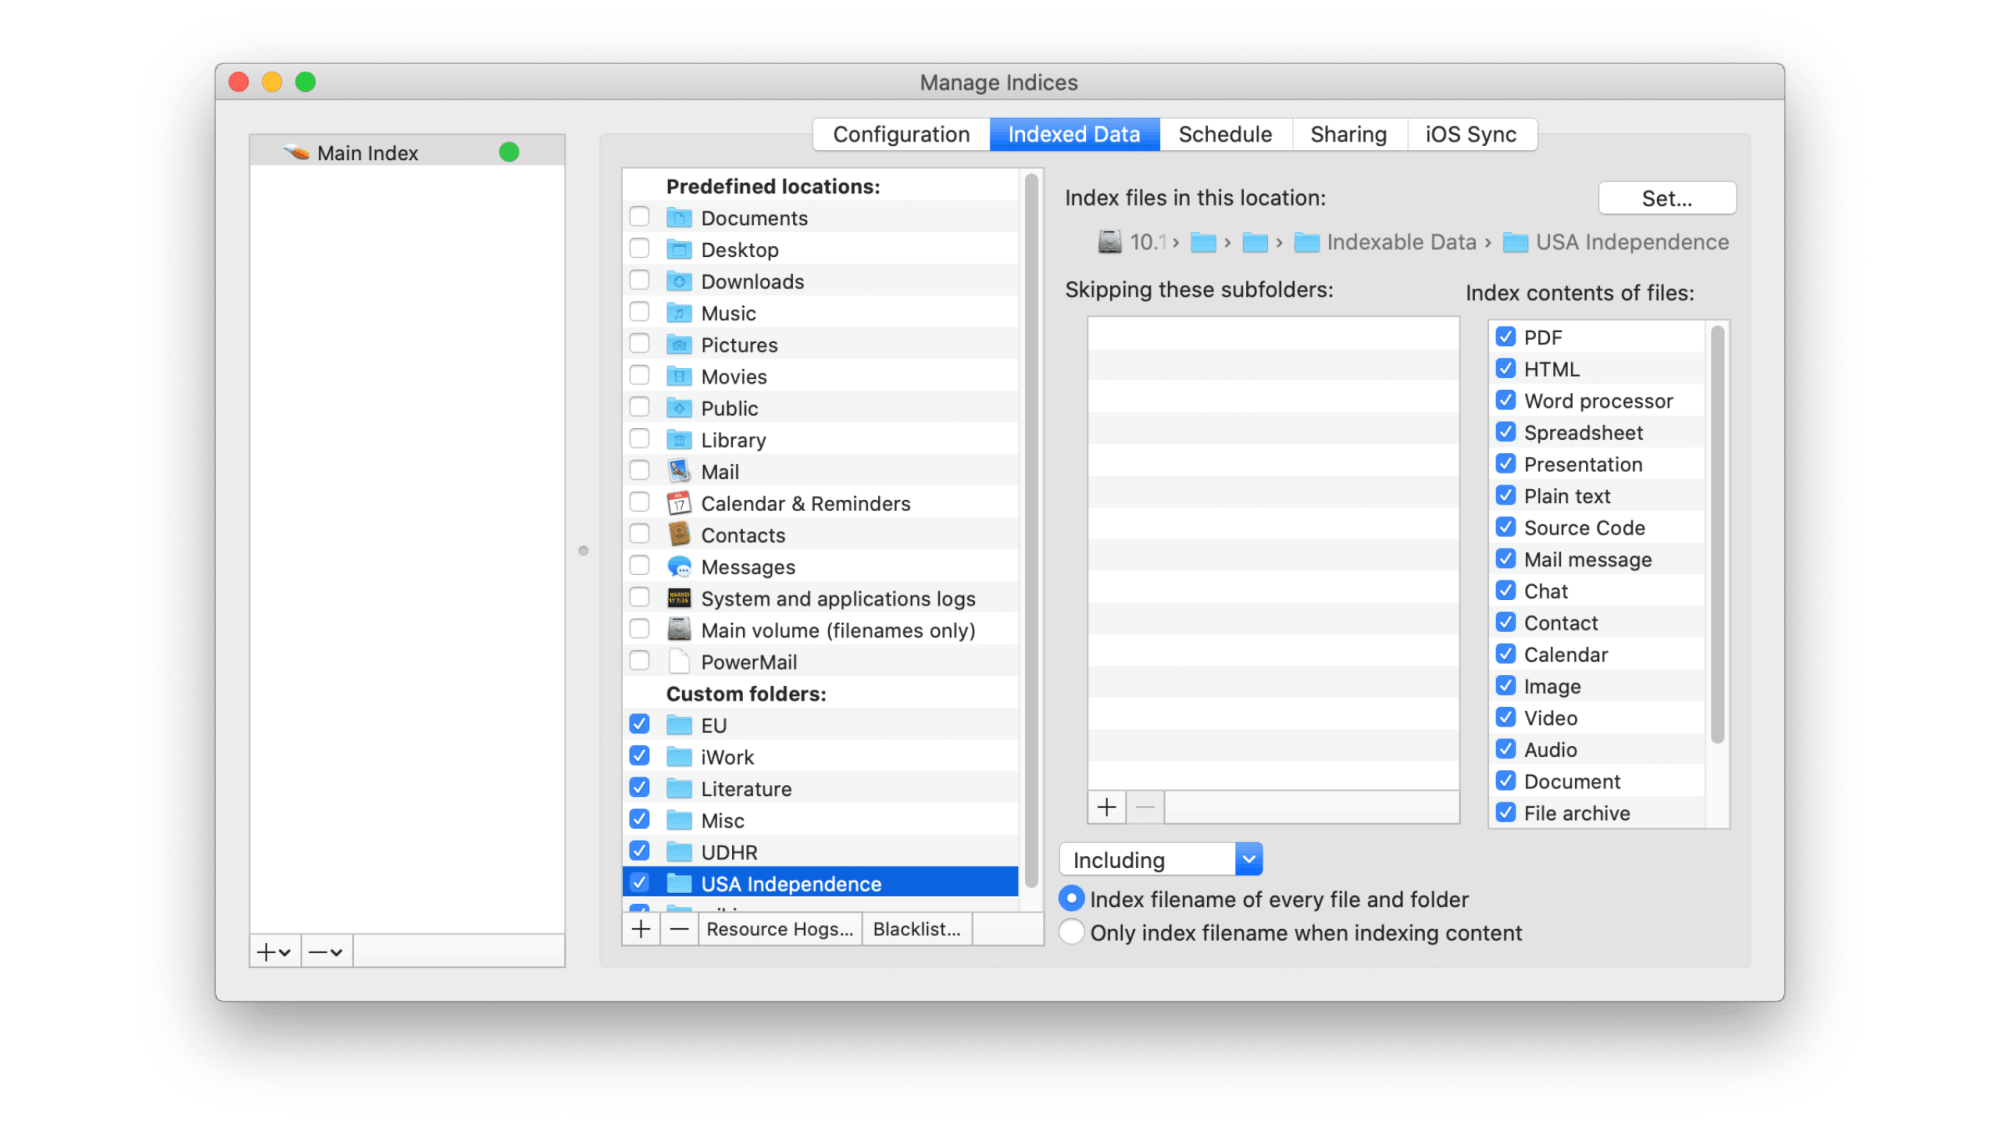Enable the Mail location checkbox

(640, 471)
